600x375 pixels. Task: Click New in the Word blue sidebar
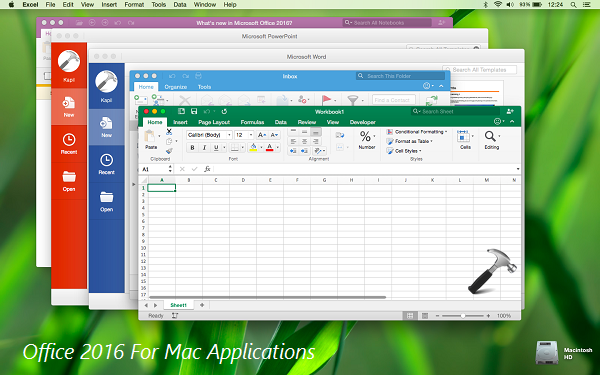click(x=106, y=127)
